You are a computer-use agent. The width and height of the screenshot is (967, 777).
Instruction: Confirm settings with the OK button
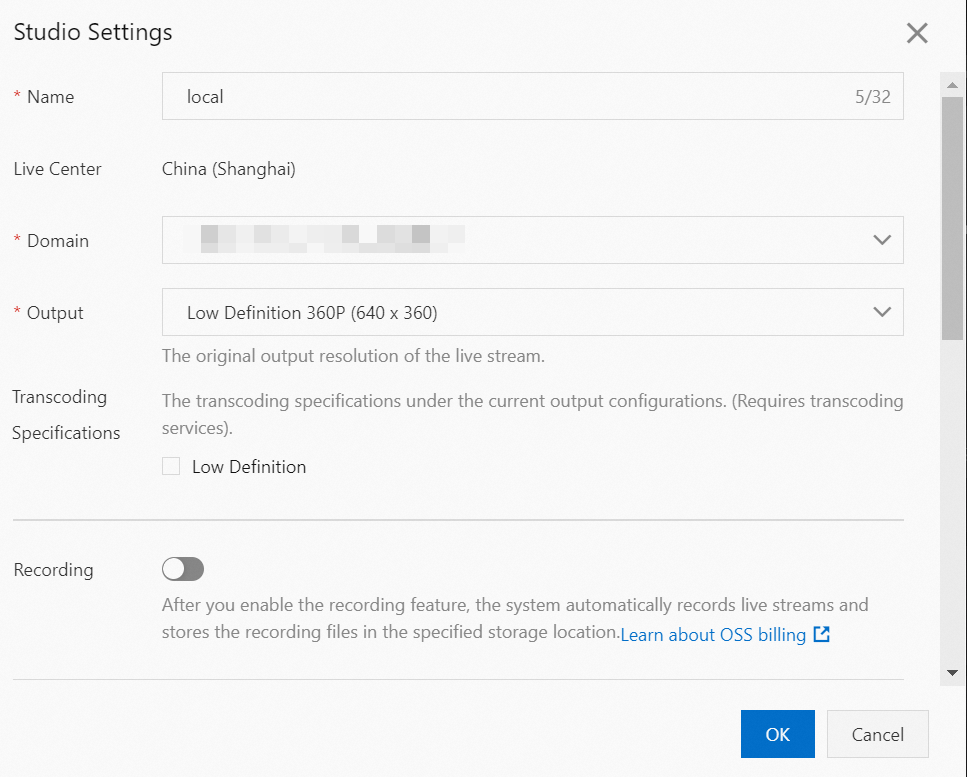[x=777, y=734]
